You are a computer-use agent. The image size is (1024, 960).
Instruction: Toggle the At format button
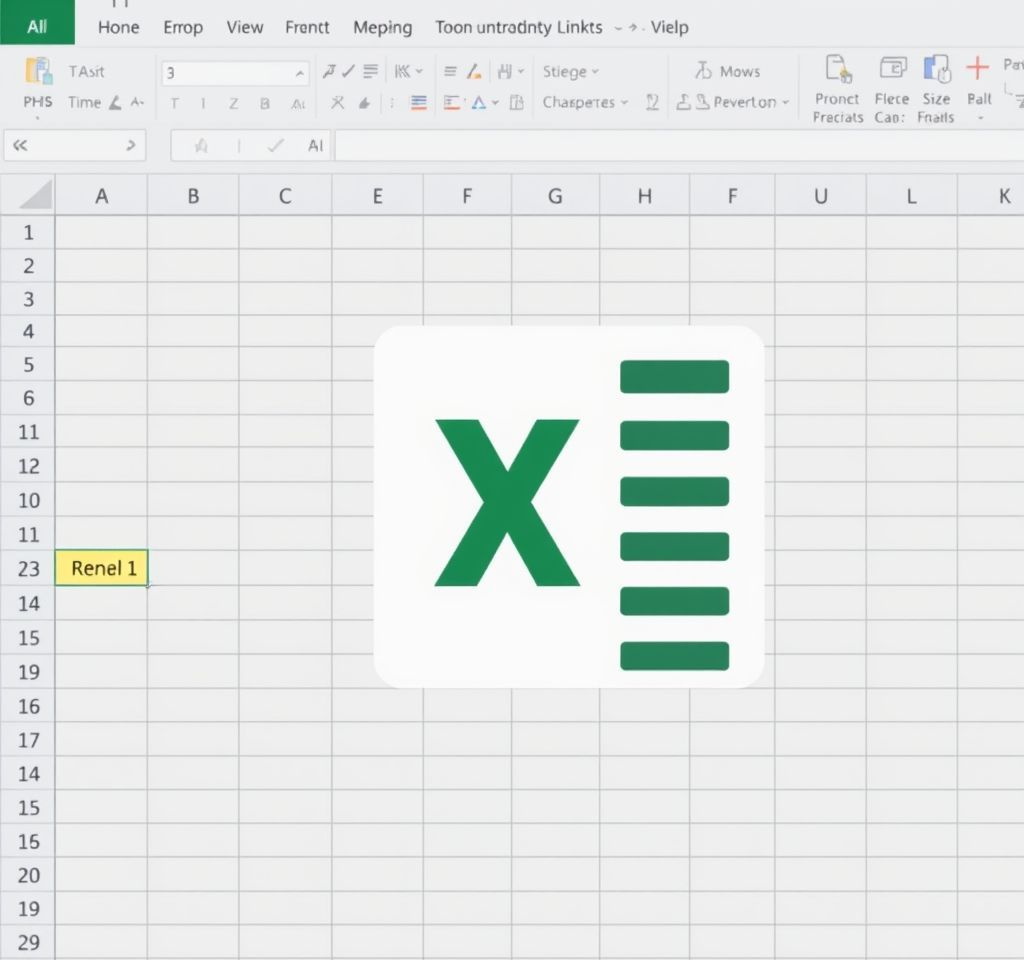pos(298,104)
